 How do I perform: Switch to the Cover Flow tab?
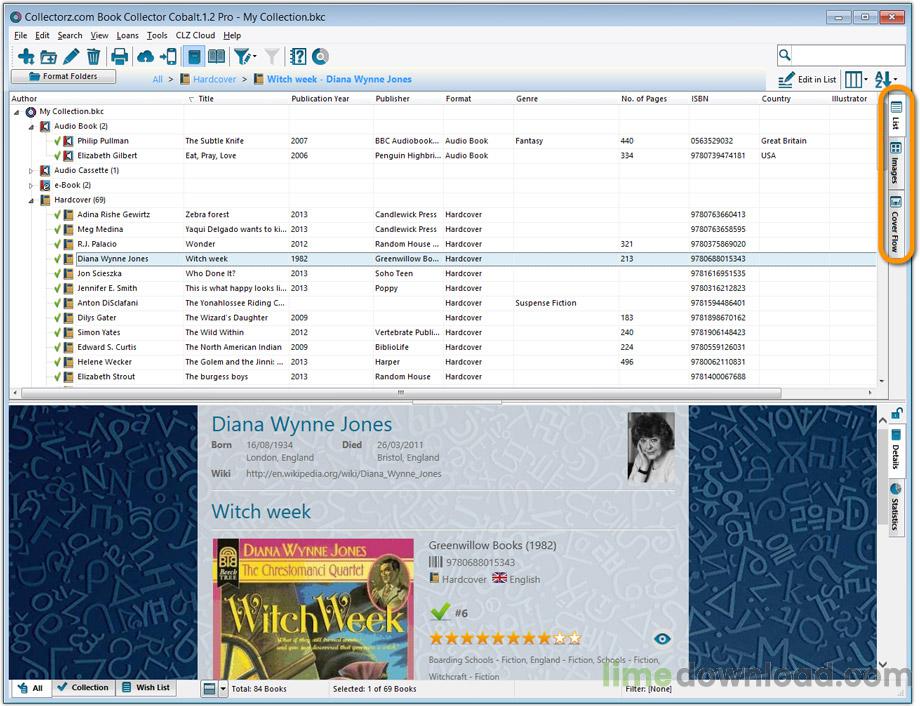[x=896, y=224]
